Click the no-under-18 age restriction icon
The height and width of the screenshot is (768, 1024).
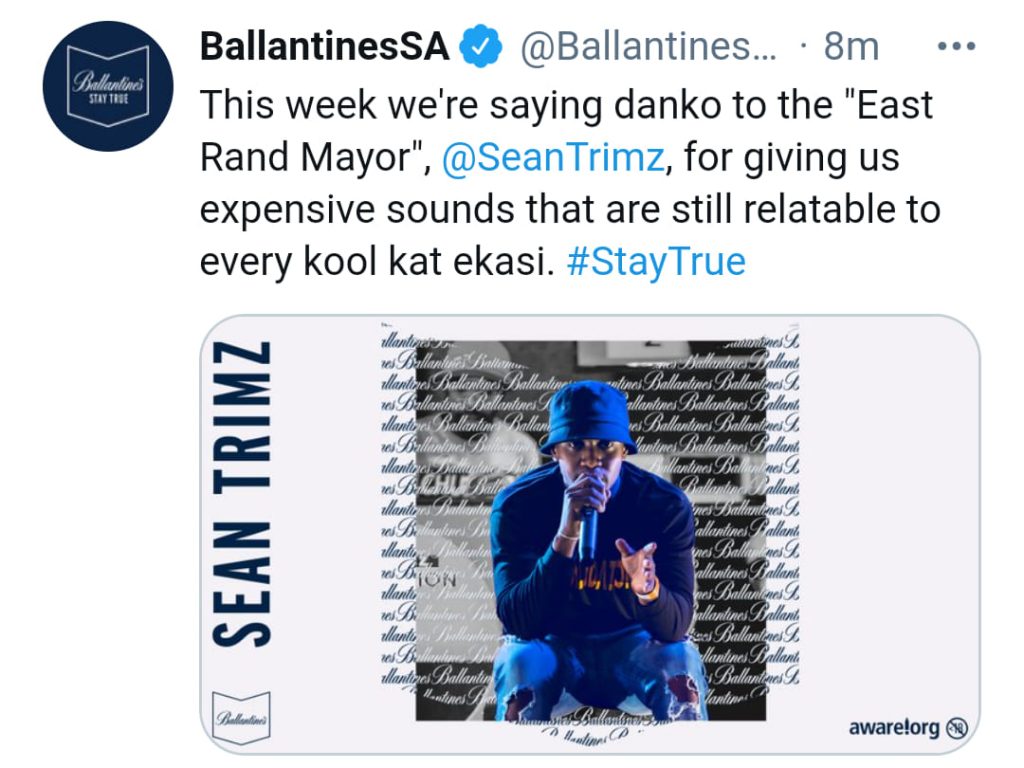tap(958, 727)
